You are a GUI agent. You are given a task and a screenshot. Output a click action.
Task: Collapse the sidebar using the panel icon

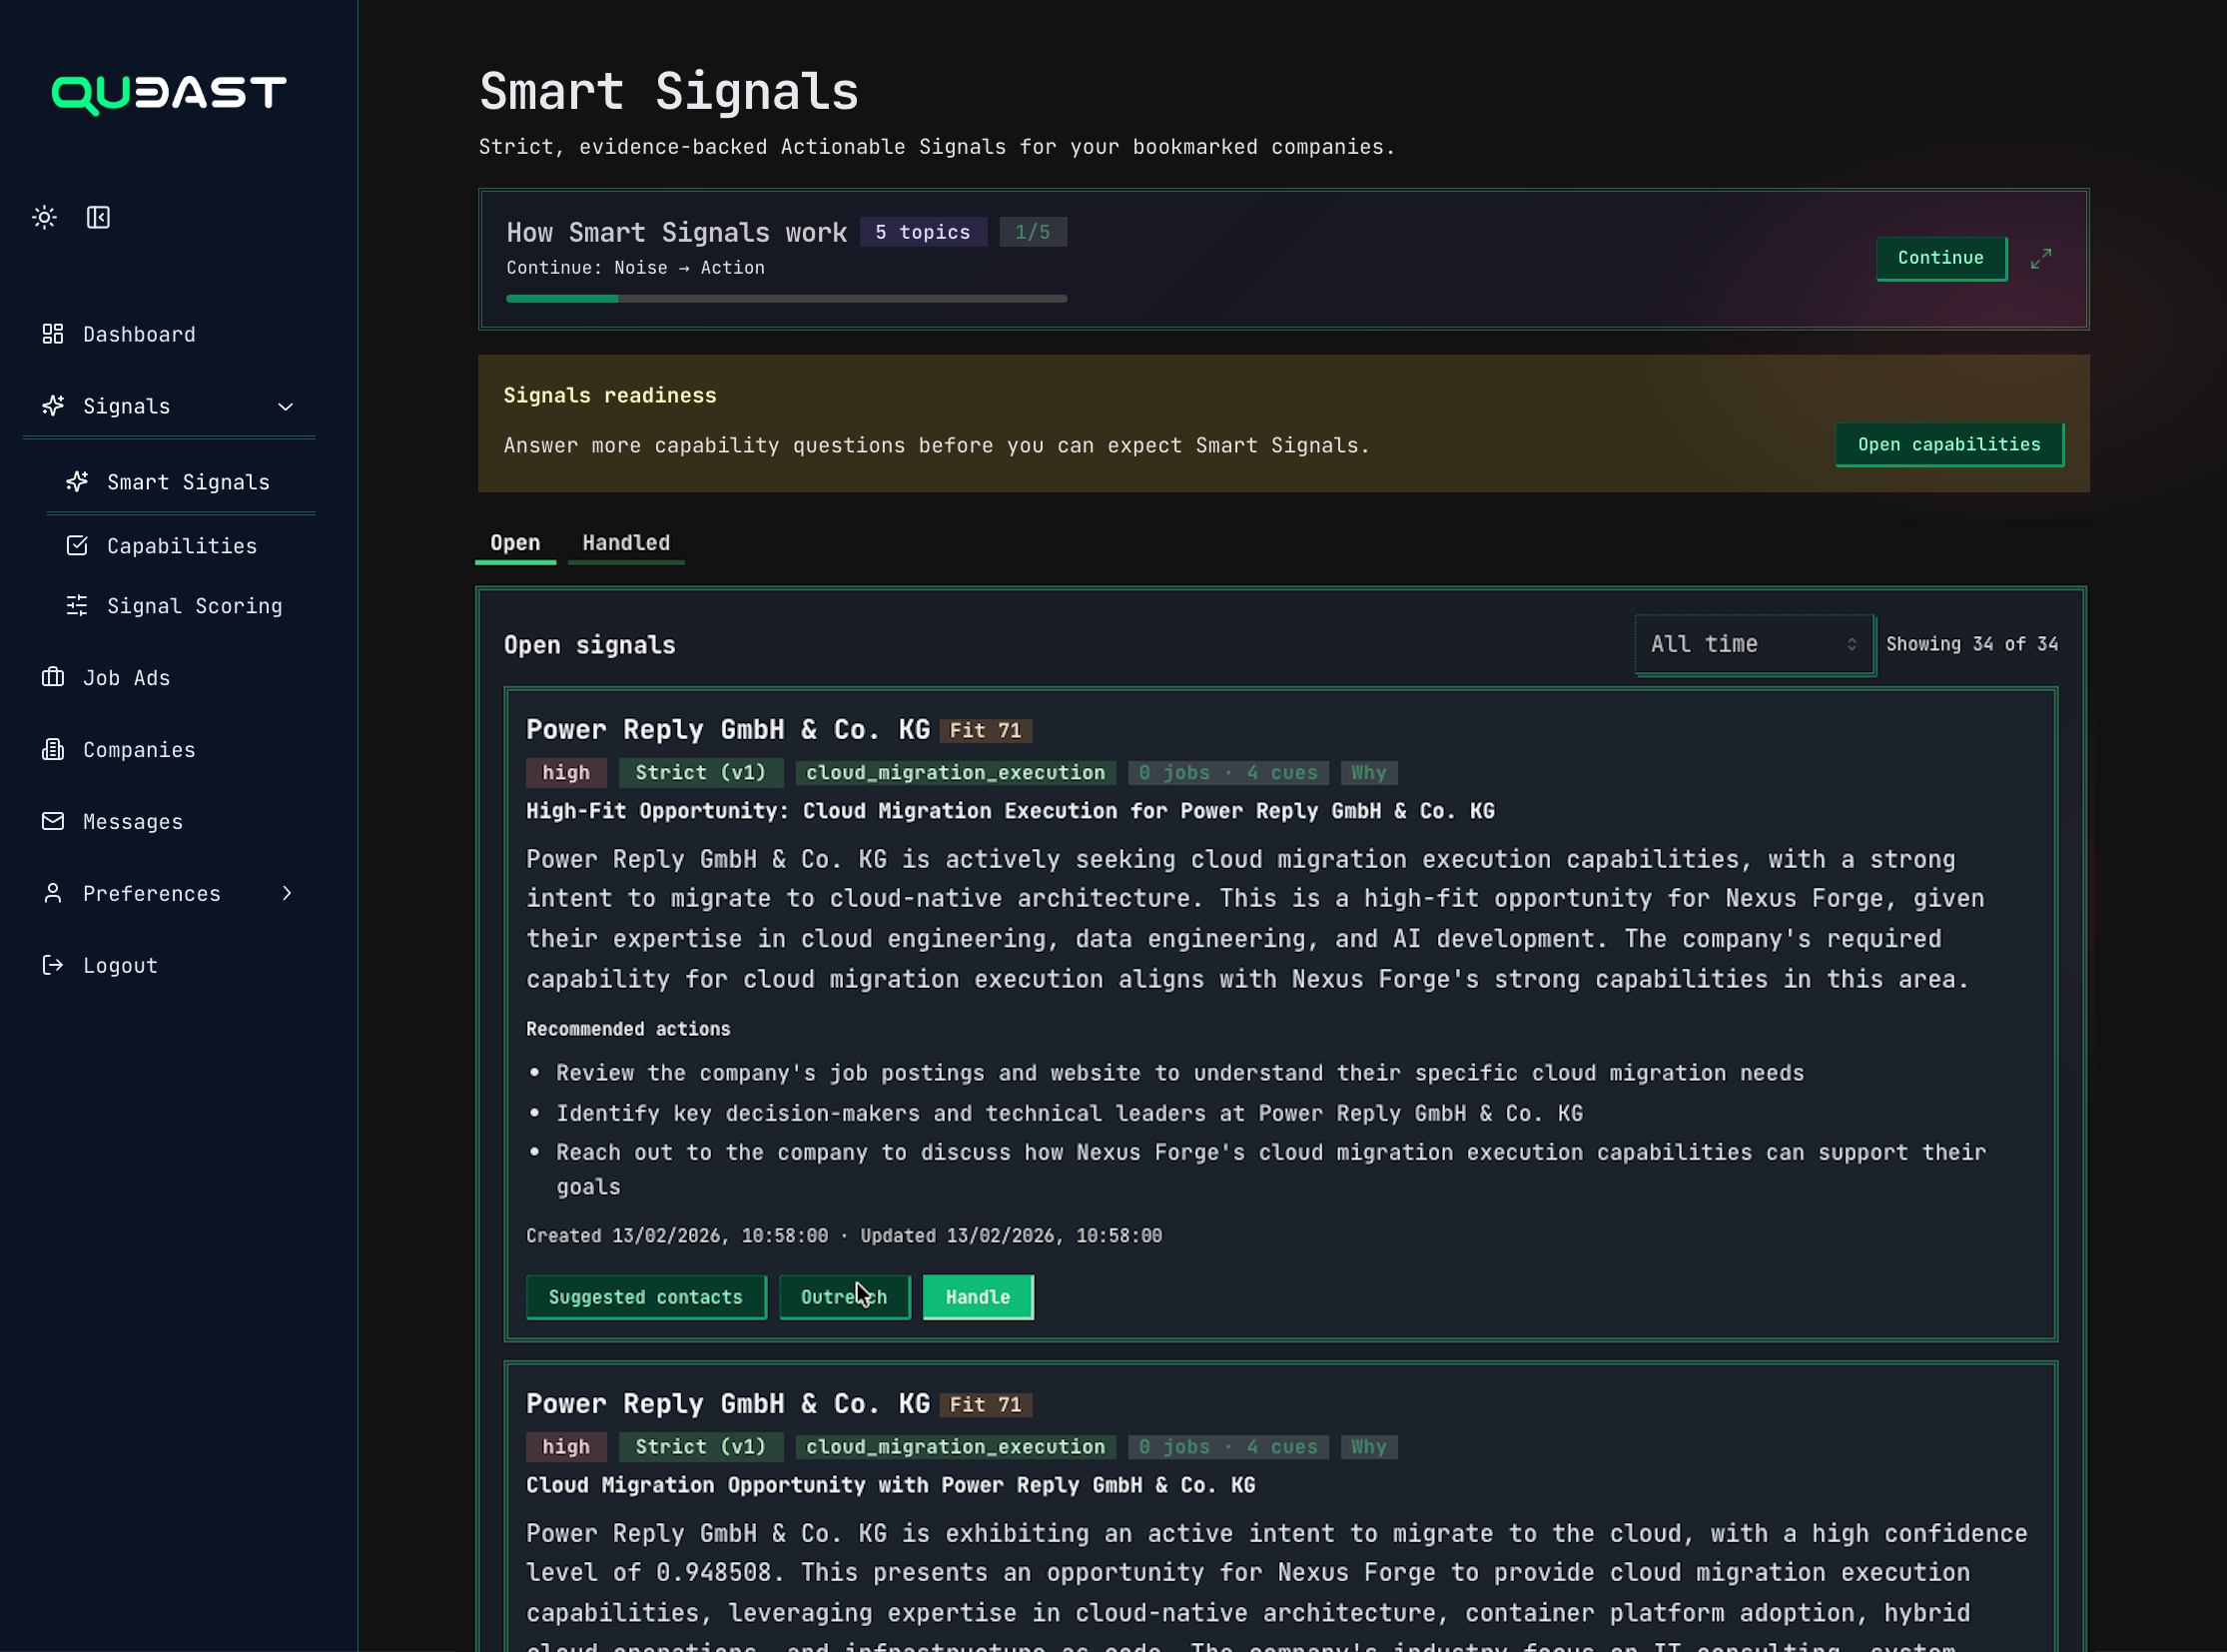pyautogui.click(x=98, y=217)
